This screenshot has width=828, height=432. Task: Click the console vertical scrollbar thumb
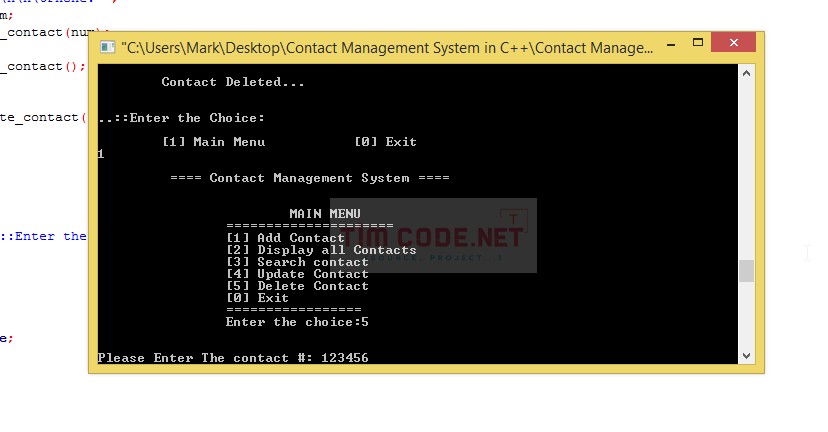pyautogui.click(x=746, y=271)
